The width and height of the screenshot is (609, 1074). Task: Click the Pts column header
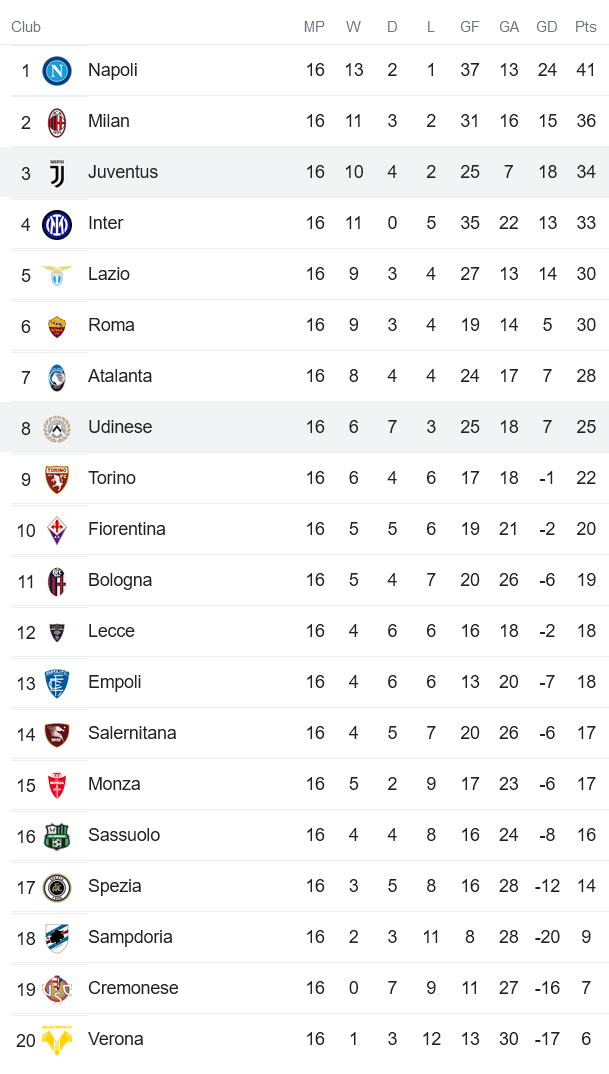point(586,27)
